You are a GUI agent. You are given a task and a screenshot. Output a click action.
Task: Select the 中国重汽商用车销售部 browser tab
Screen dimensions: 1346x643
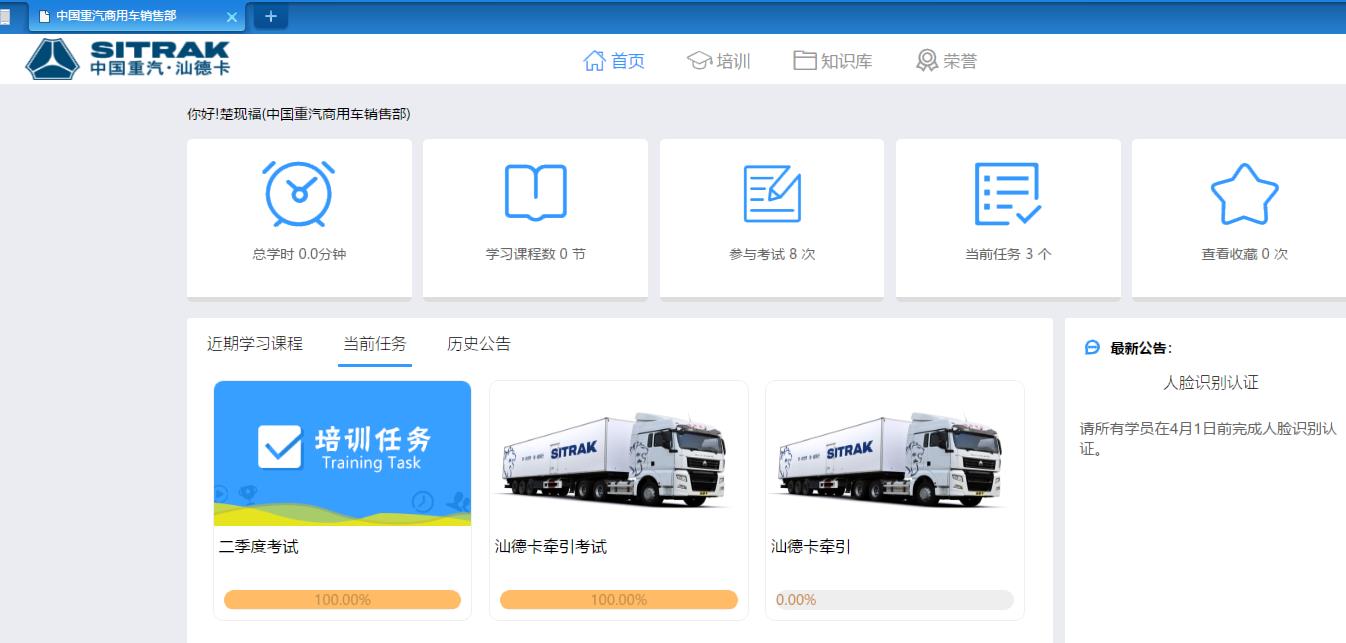[x=137, y=17]
